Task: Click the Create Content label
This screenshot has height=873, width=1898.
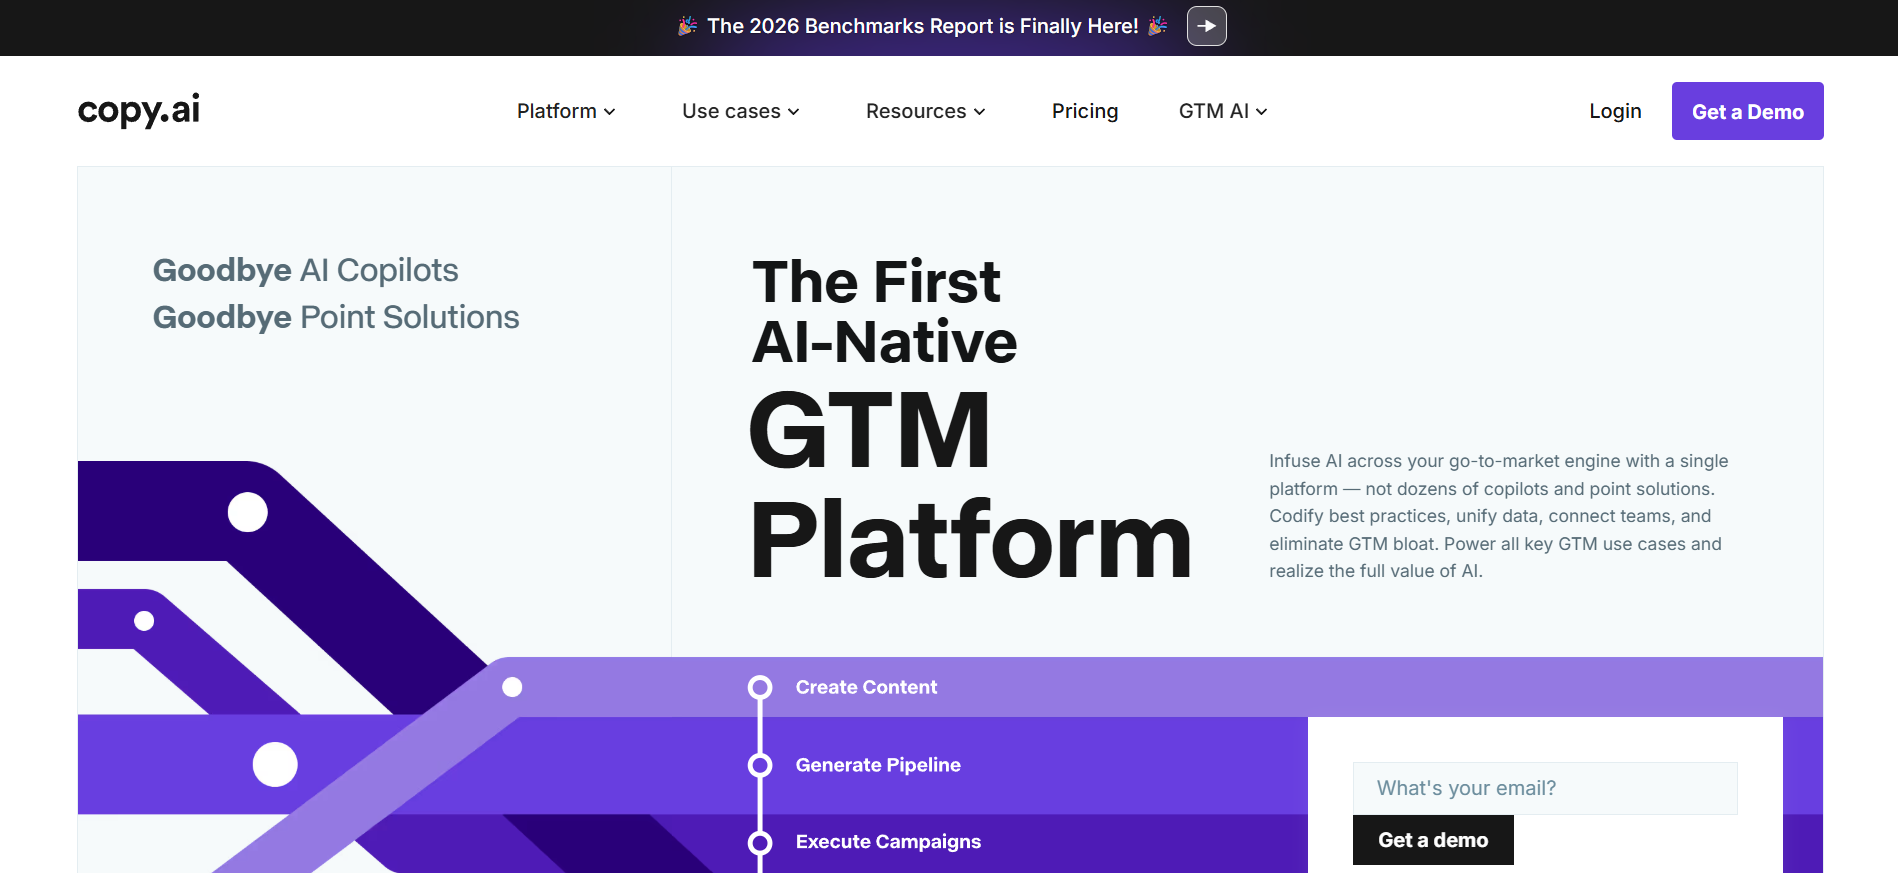Action: tap(866, 687)
